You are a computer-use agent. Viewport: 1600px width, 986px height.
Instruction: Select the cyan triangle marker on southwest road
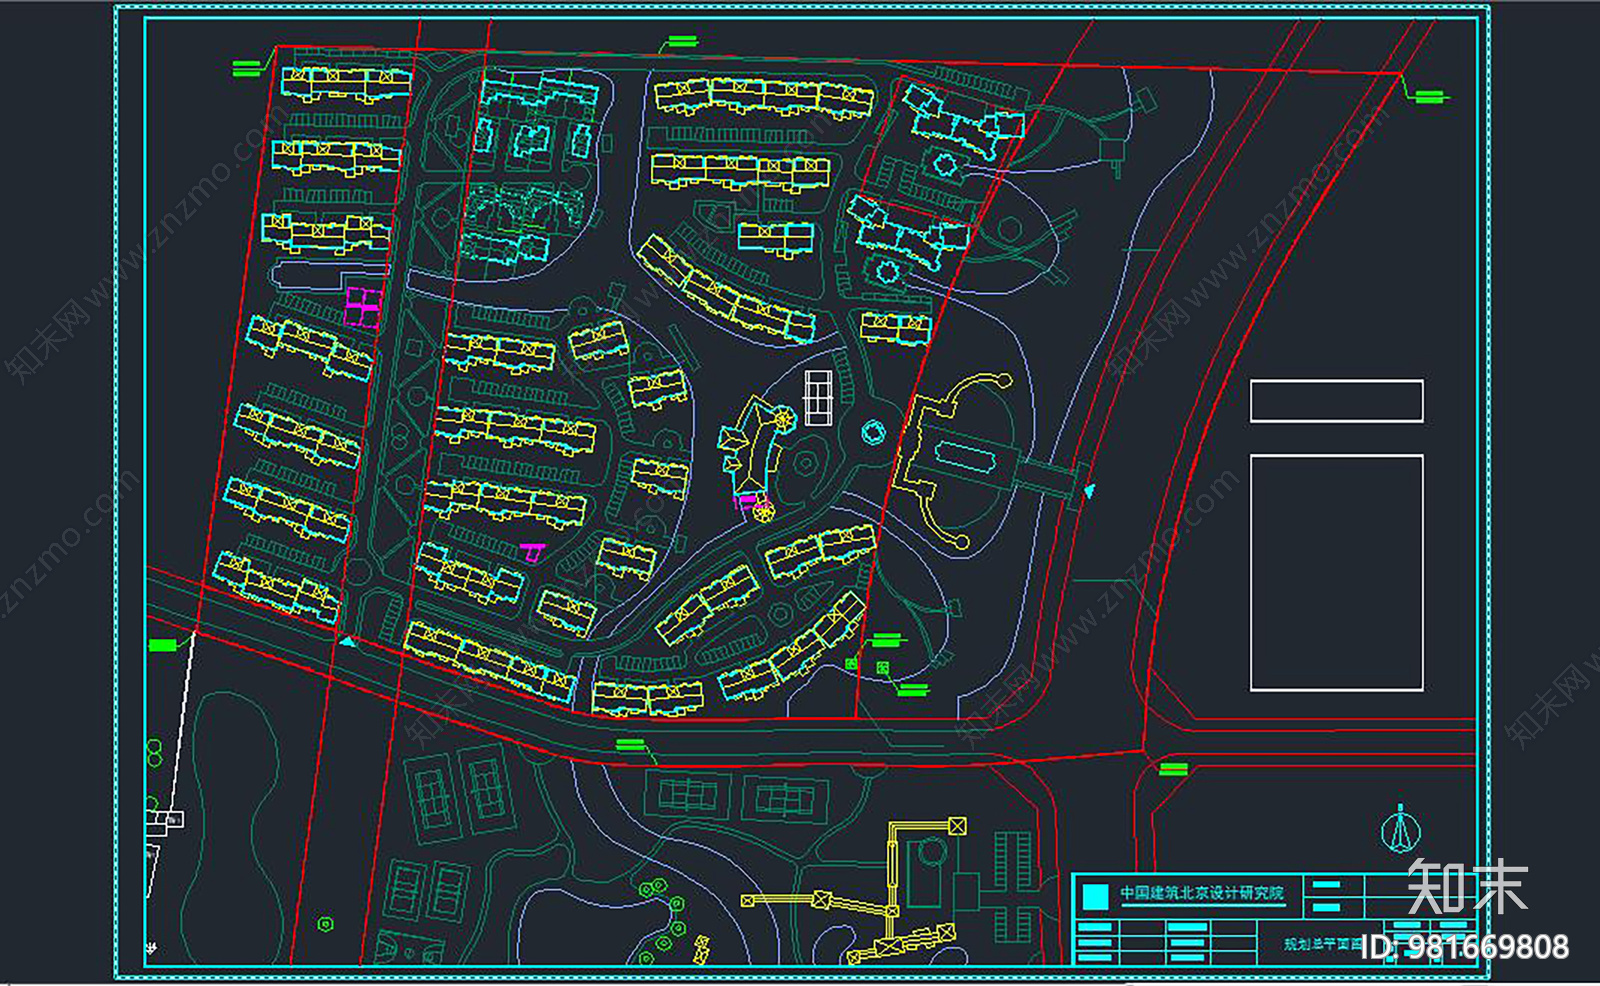point(346,641)
